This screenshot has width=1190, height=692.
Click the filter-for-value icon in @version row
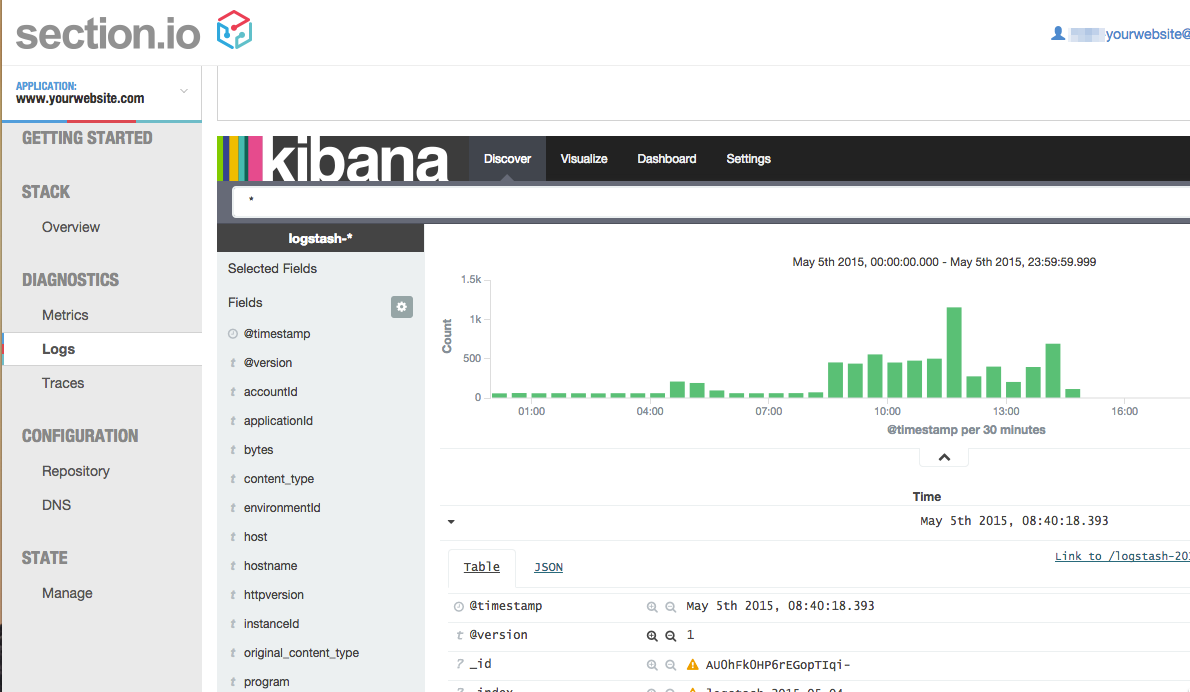(x=652, y=636)
